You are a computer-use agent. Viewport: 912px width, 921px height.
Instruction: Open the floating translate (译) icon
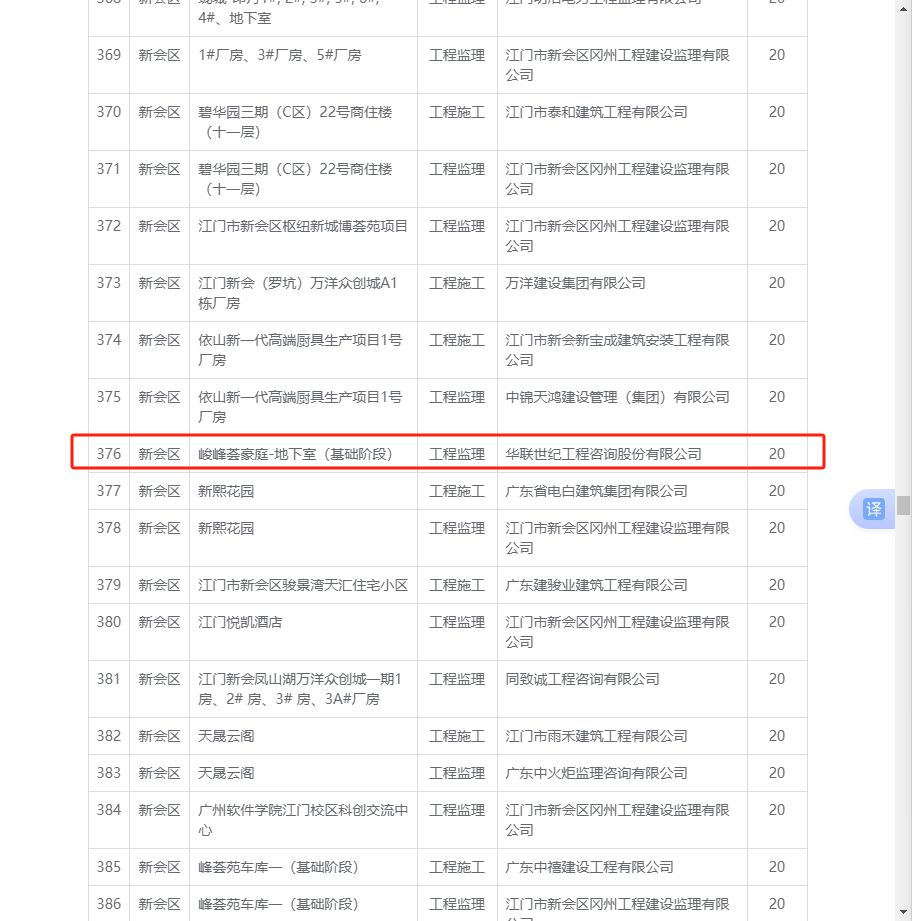click(x=873, y=509)
